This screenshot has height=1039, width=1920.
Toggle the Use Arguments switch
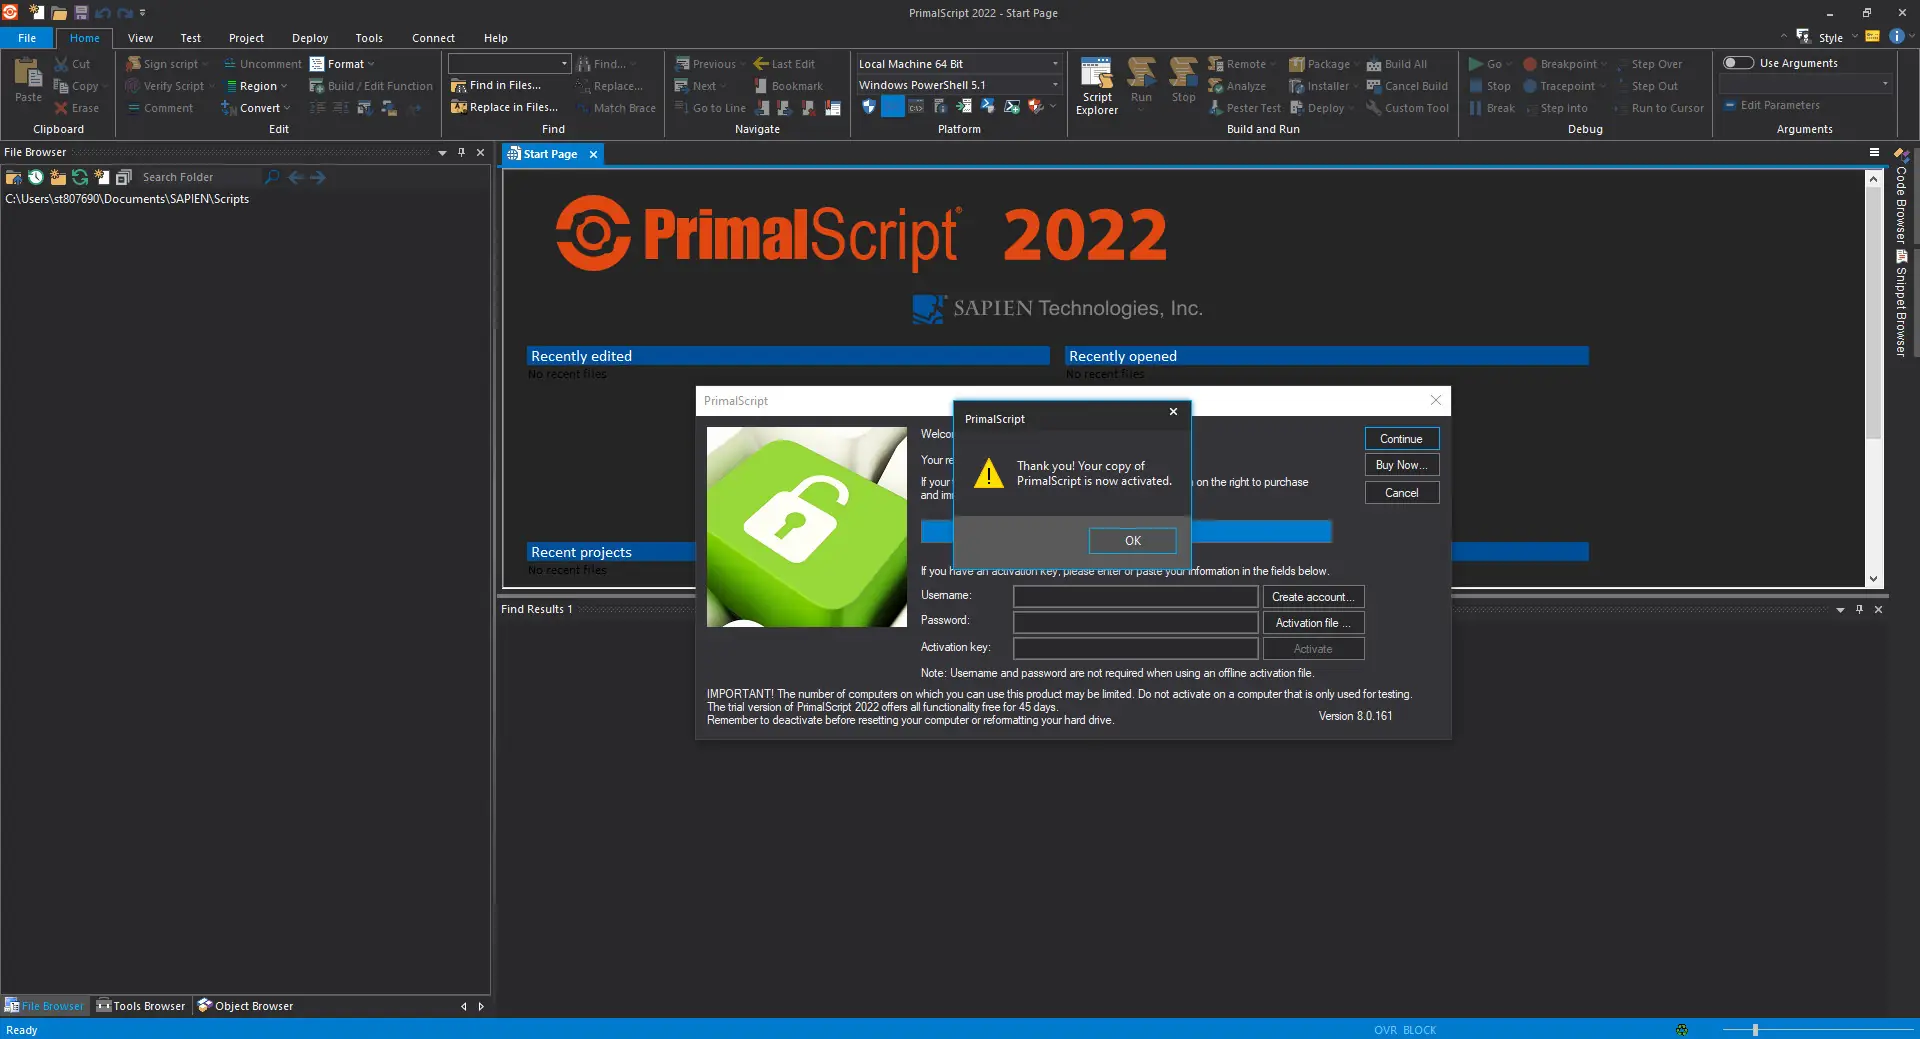click(1739, 63)
